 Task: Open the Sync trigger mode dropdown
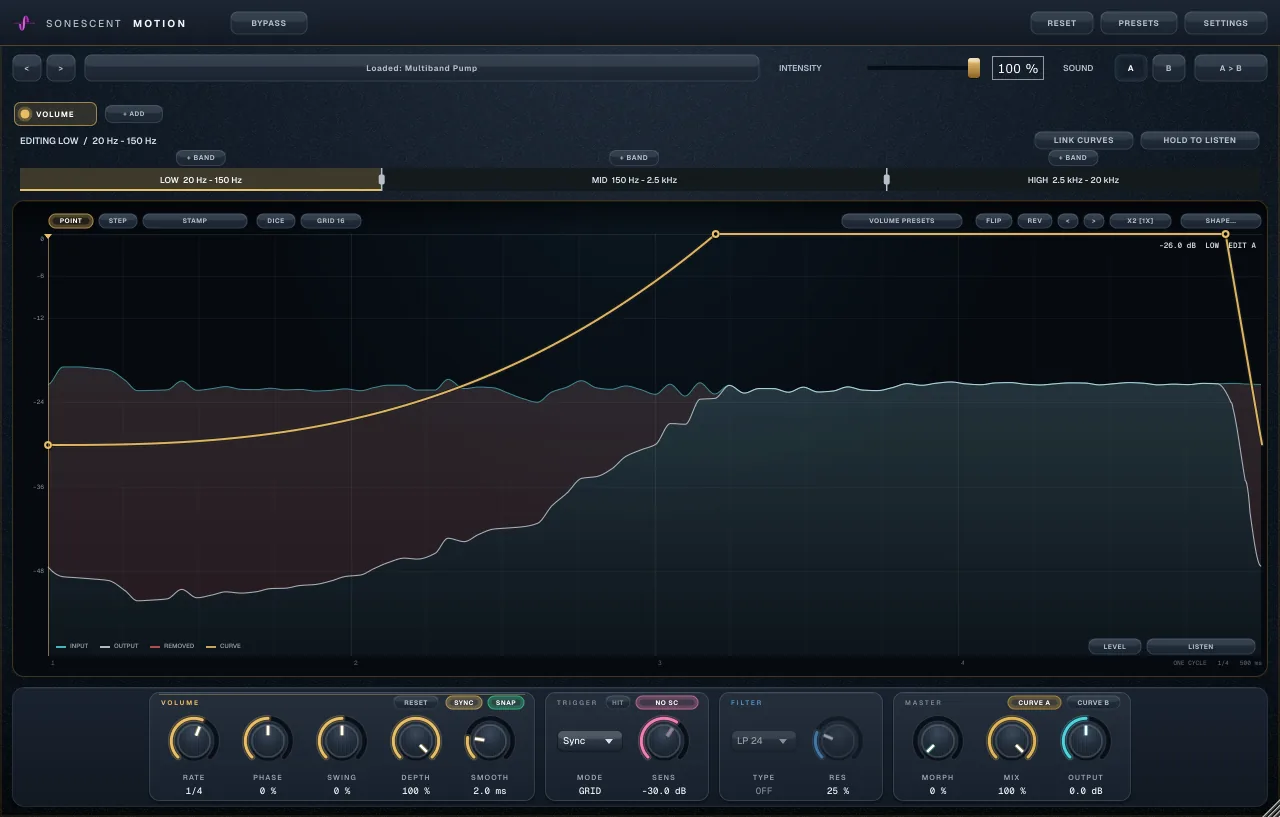[590, 741]
